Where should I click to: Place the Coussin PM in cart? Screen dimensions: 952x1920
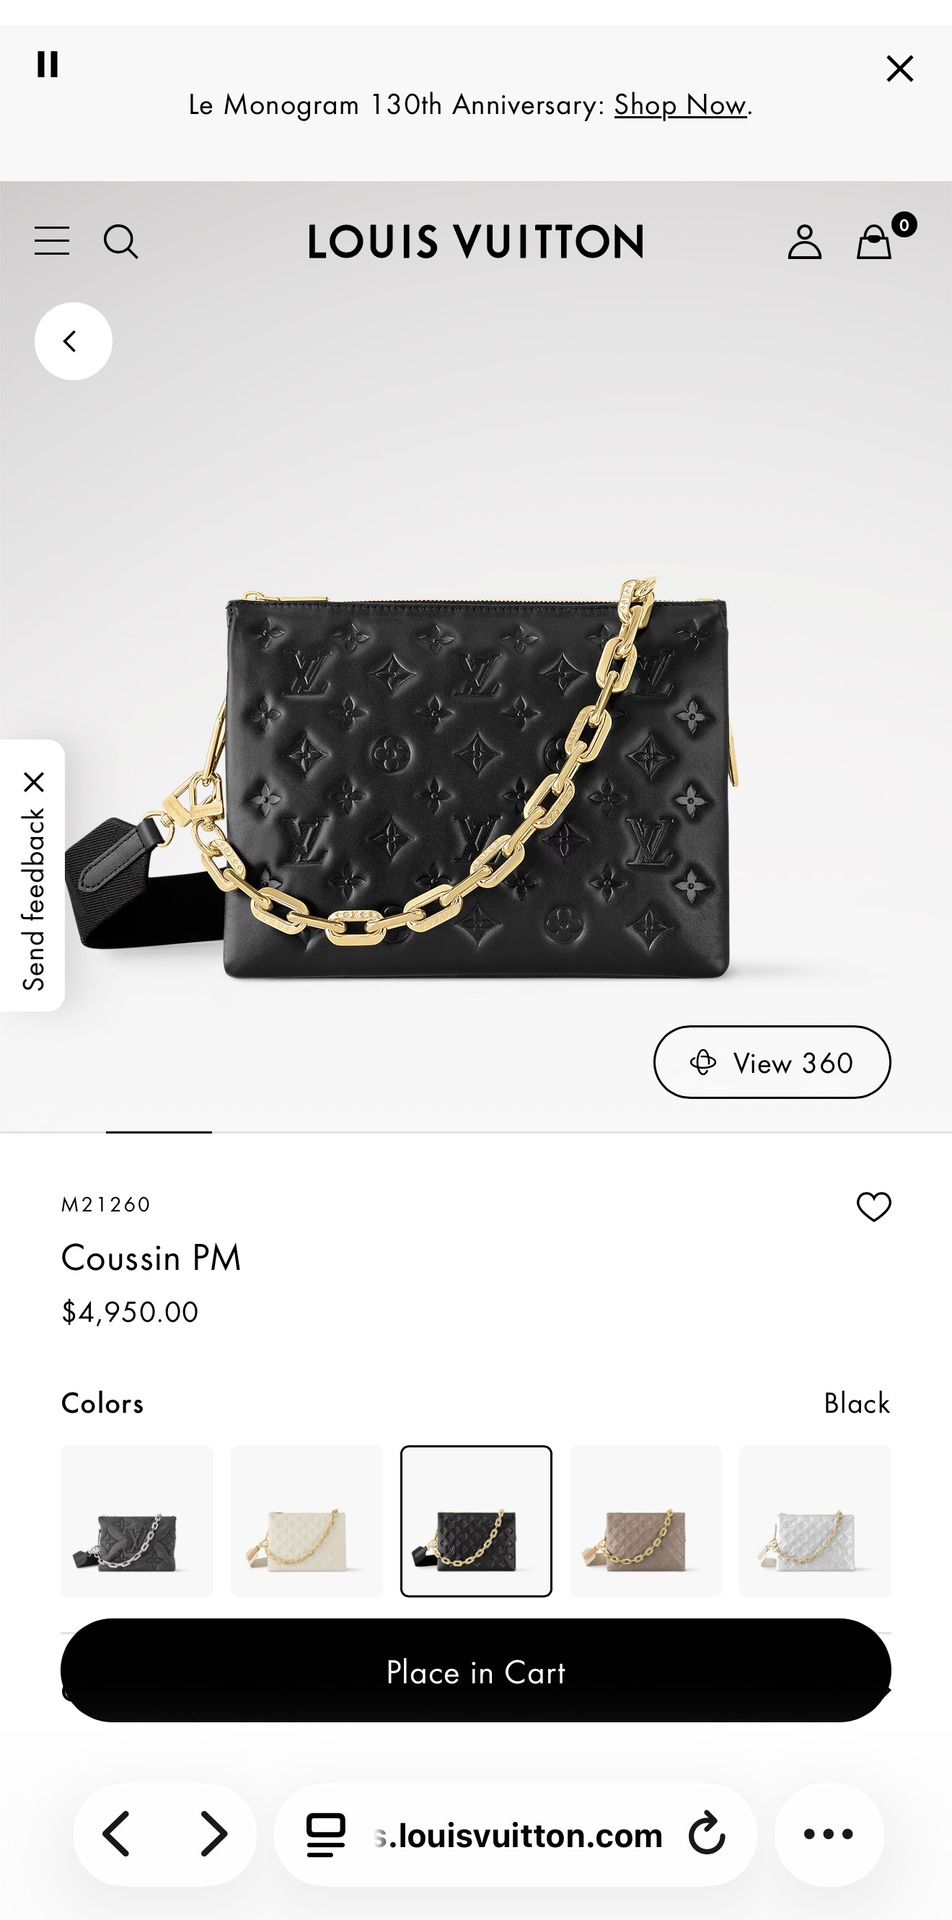476,1671
